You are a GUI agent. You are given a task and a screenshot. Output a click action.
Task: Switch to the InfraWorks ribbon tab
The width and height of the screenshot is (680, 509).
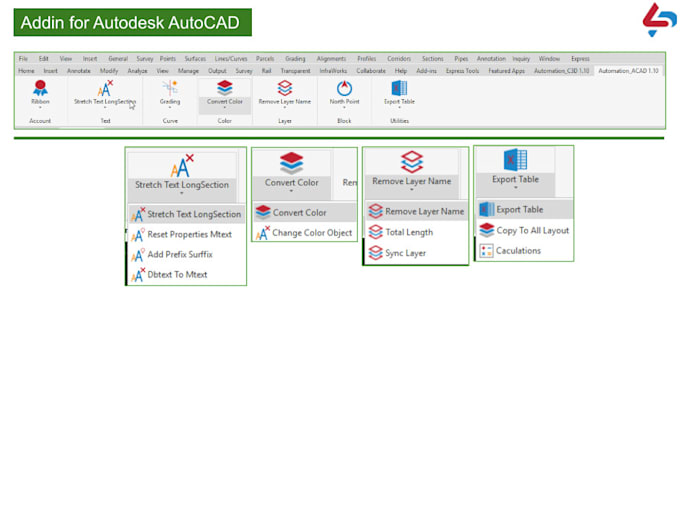(x=333, y=71)
